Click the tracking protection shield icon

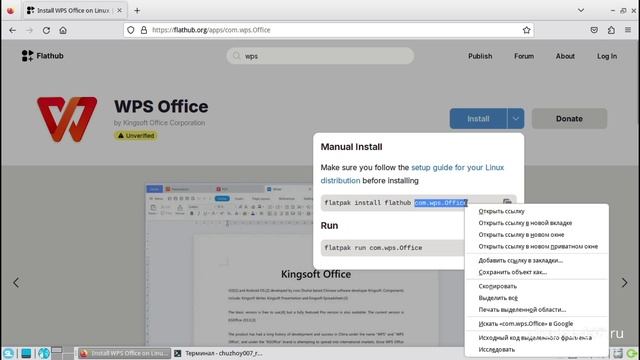click(x=131, y=30)
